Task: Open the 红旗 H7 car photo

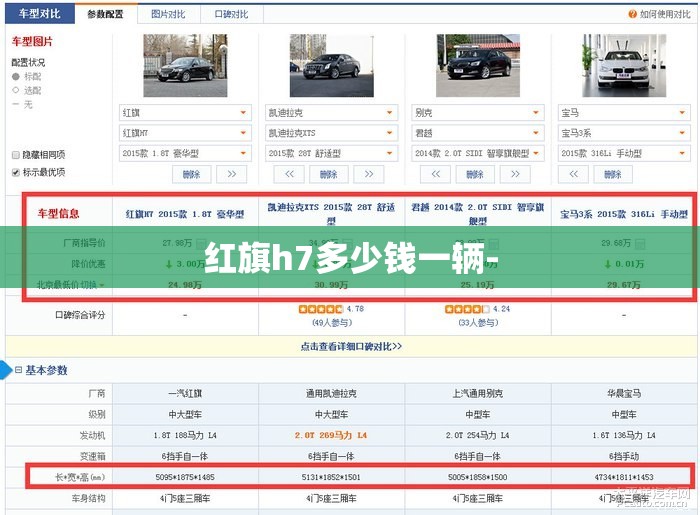Action: pyautogui.click(x=185, y=66)
